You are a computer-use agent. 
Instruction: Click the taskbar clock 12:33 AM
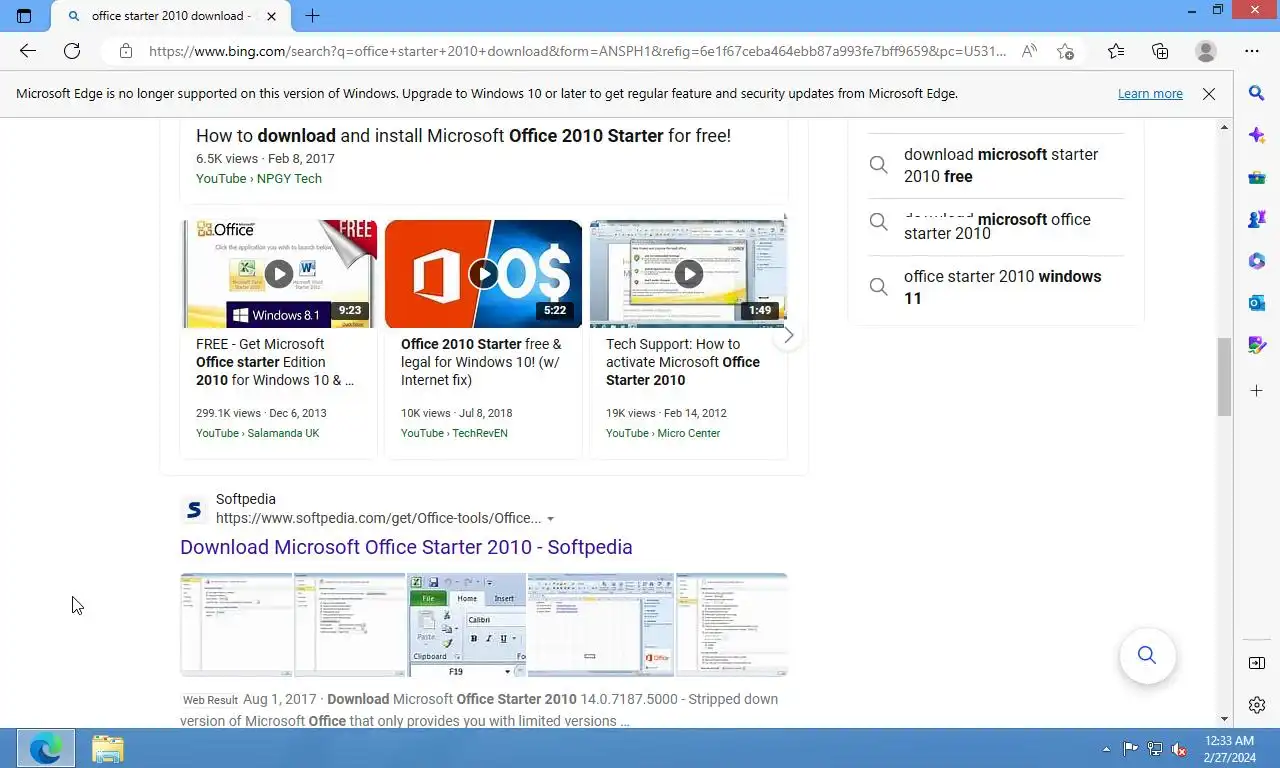1229,741
